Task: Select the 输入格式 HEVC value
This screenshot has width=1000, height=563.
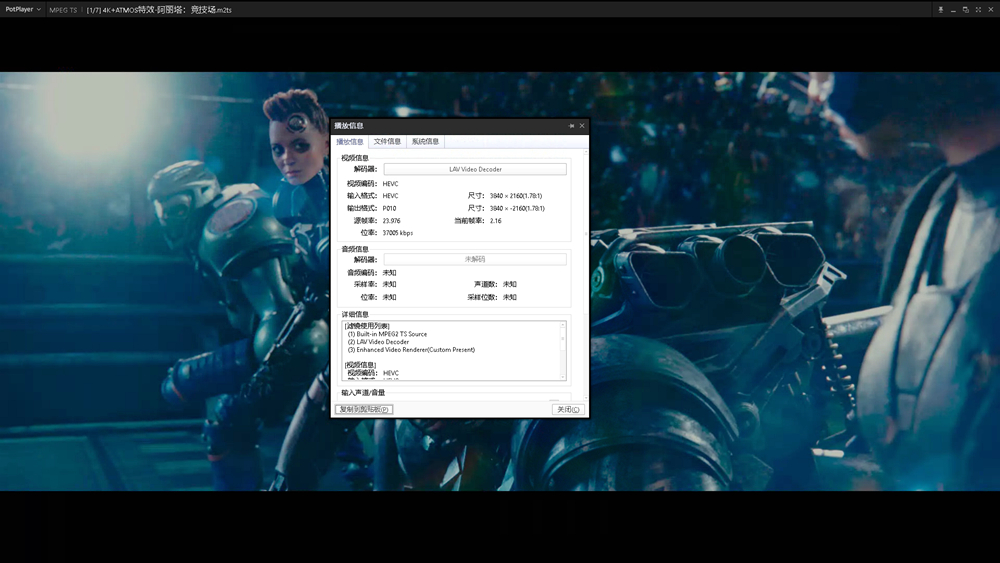Action: 390,196
